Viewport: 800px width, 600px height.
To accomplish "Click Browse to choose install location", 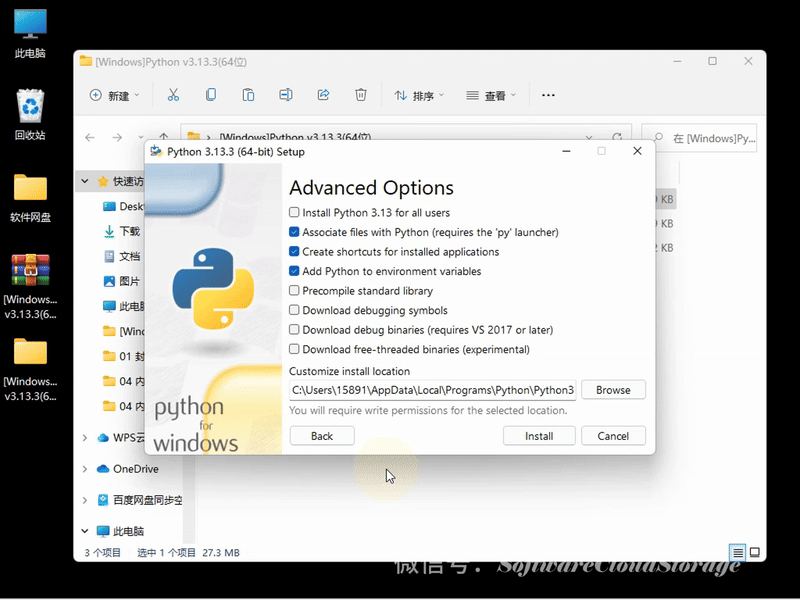I will click(x=613, y=390).
